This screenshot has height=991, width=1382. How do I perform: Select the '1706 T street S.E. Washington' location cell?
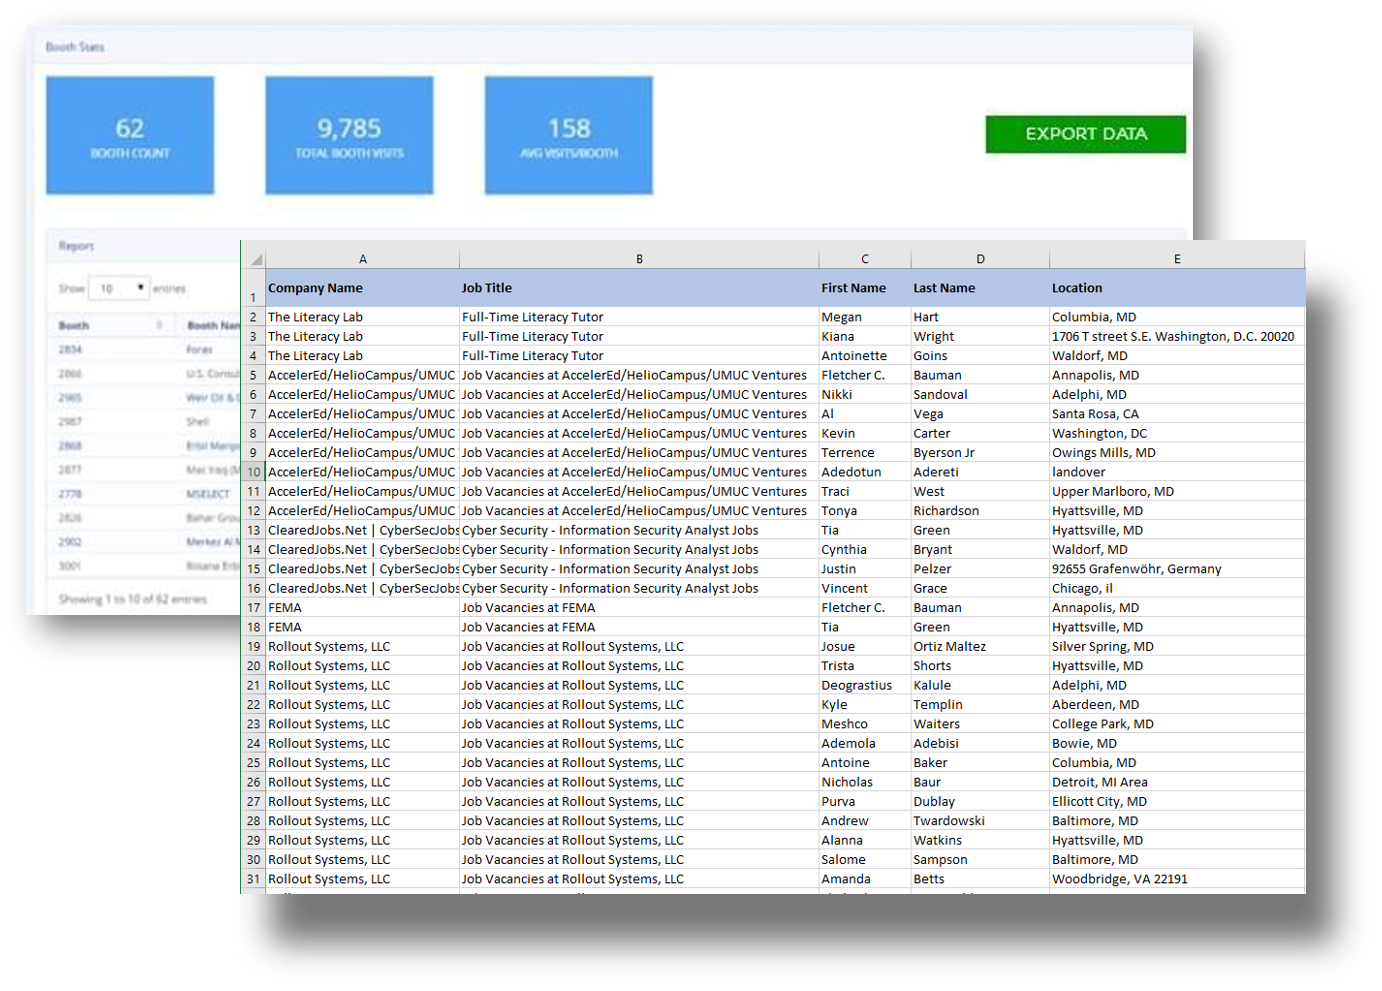(x=1177, y=337)
